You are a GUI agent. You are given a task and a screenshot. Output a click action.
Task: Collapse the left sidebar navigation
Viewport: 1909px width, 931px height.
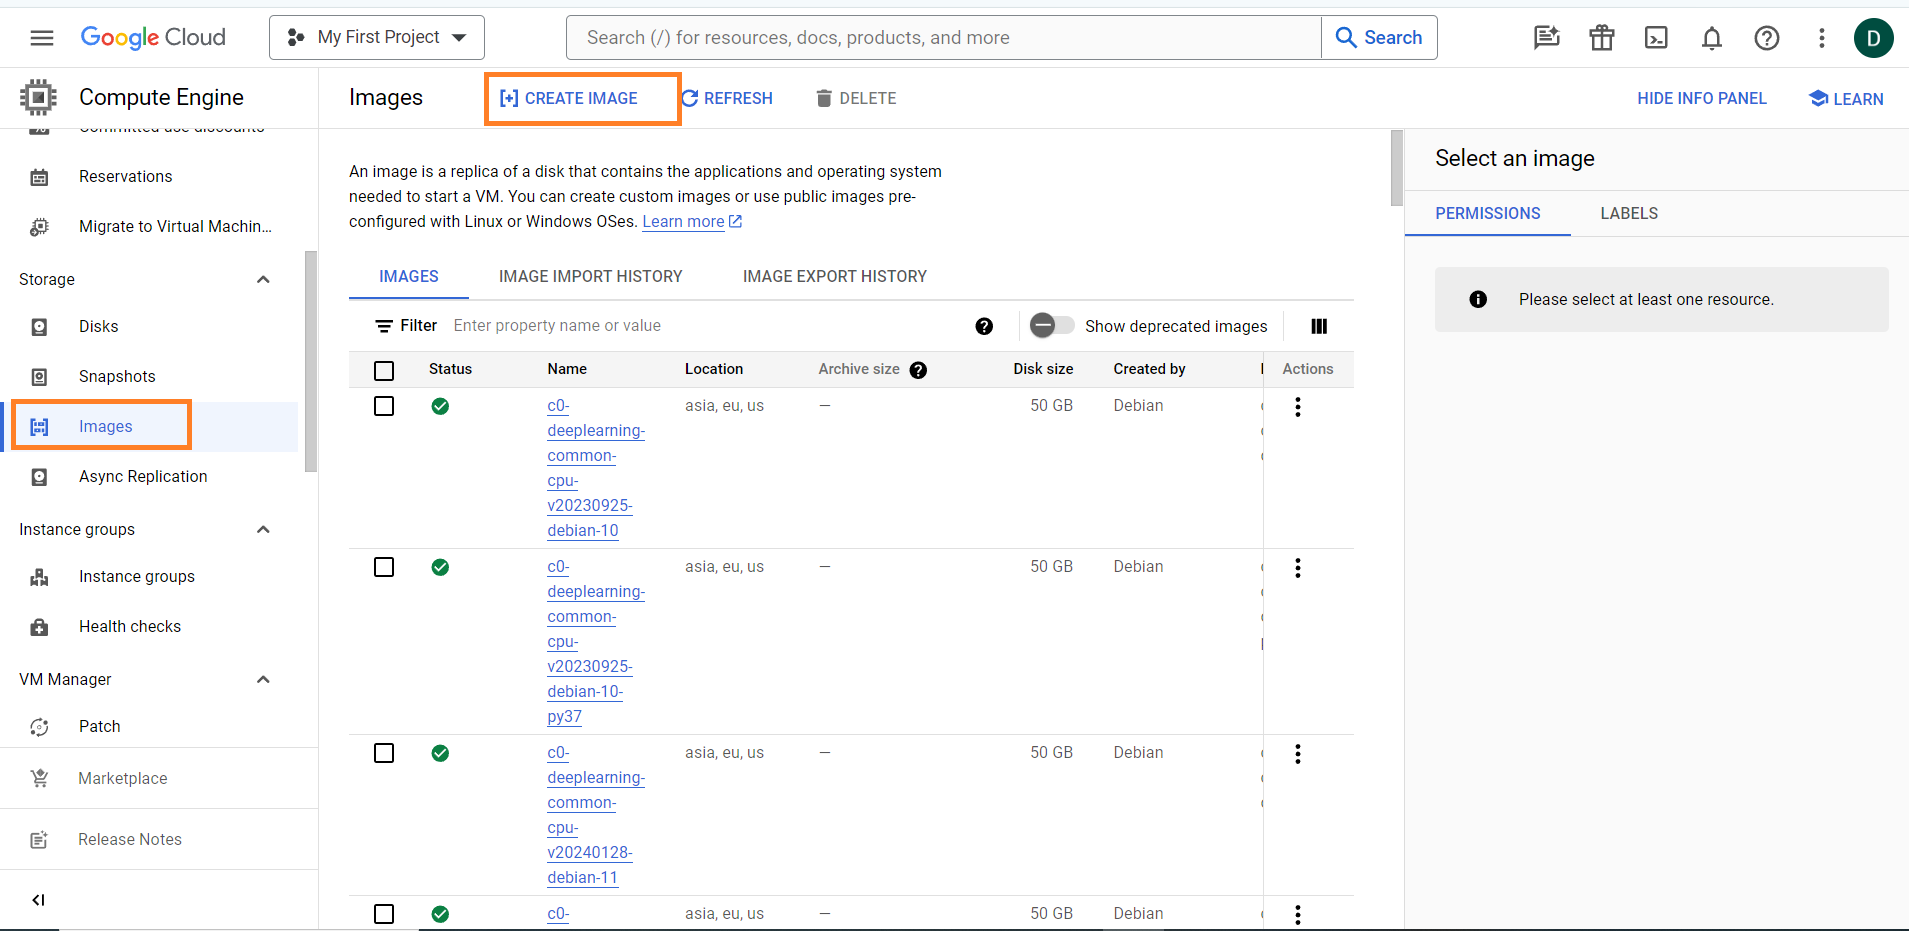coord(38,900)
